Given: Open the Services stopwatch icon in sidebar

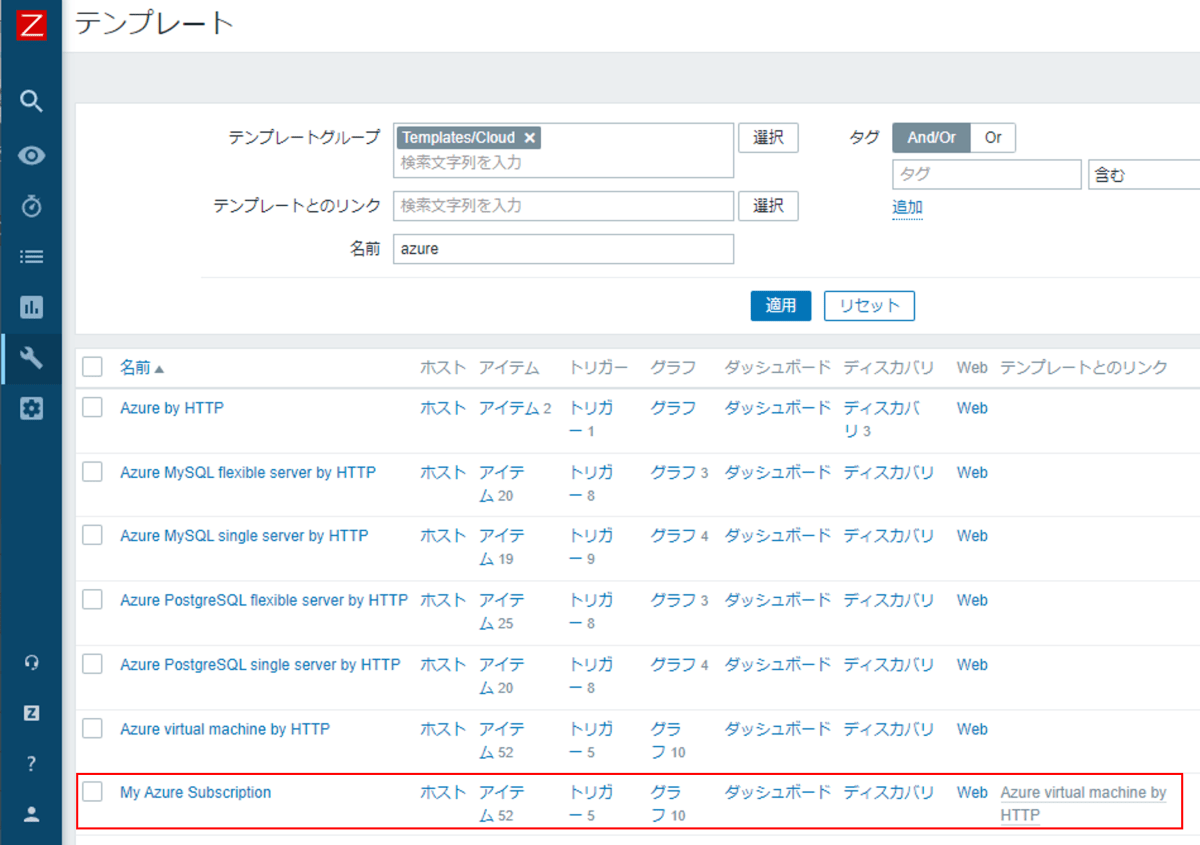Looking at the screenshot, I should [31, 206].
